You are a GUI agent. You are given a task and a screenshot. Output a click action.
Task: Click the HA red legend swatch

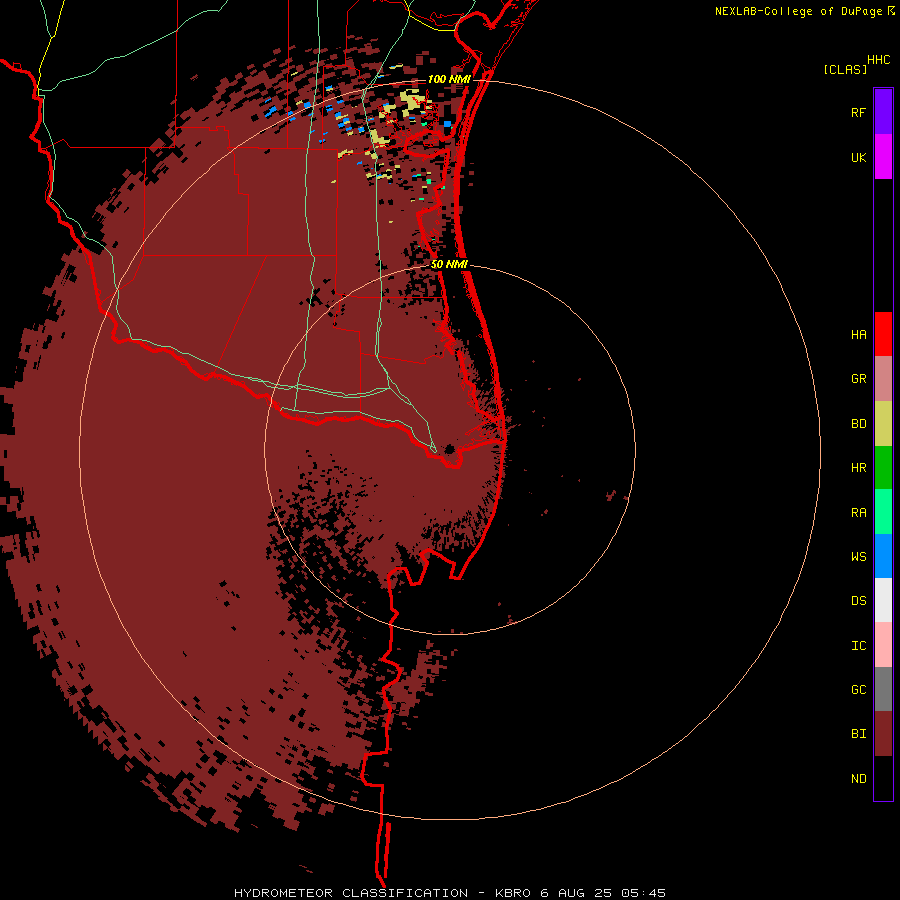coord(883,334)
